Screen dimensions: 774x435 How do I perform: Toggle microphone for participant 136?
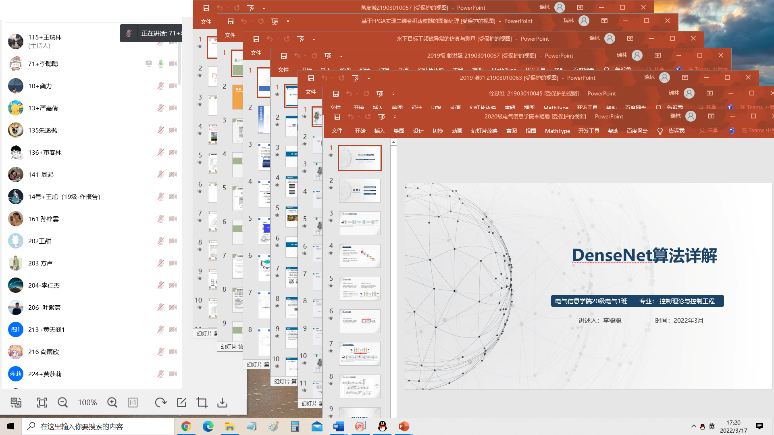coord(160,152)
